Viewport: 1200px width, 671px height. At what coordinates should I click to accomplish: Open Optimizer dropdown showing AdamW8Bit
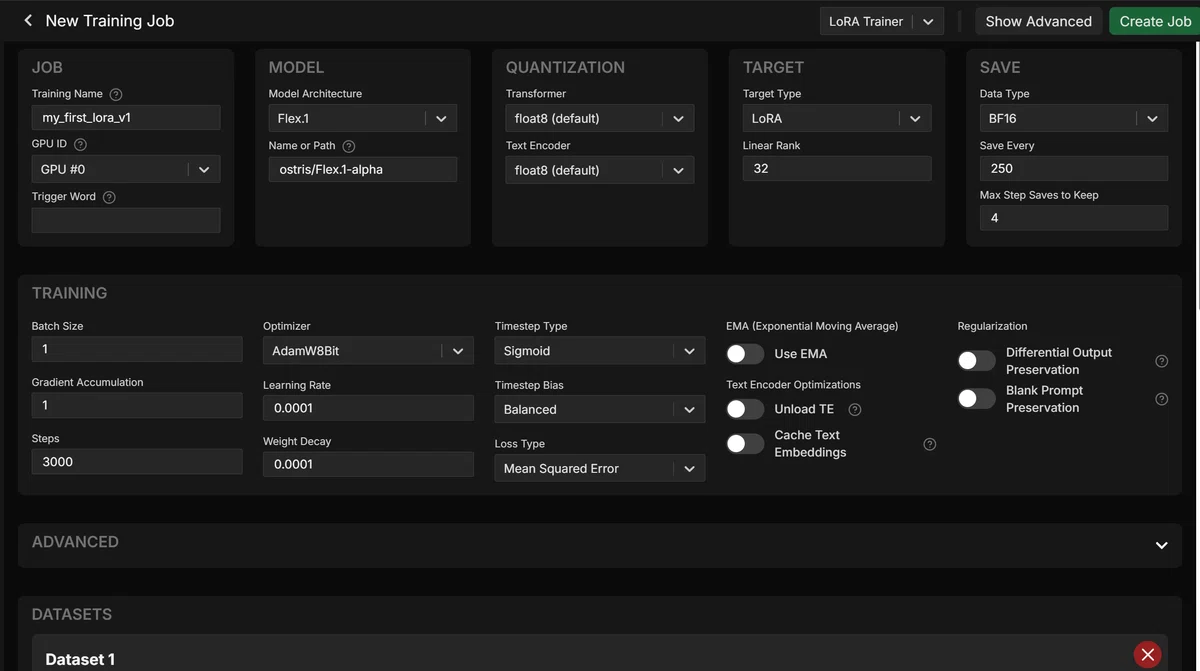pos(368,351)
